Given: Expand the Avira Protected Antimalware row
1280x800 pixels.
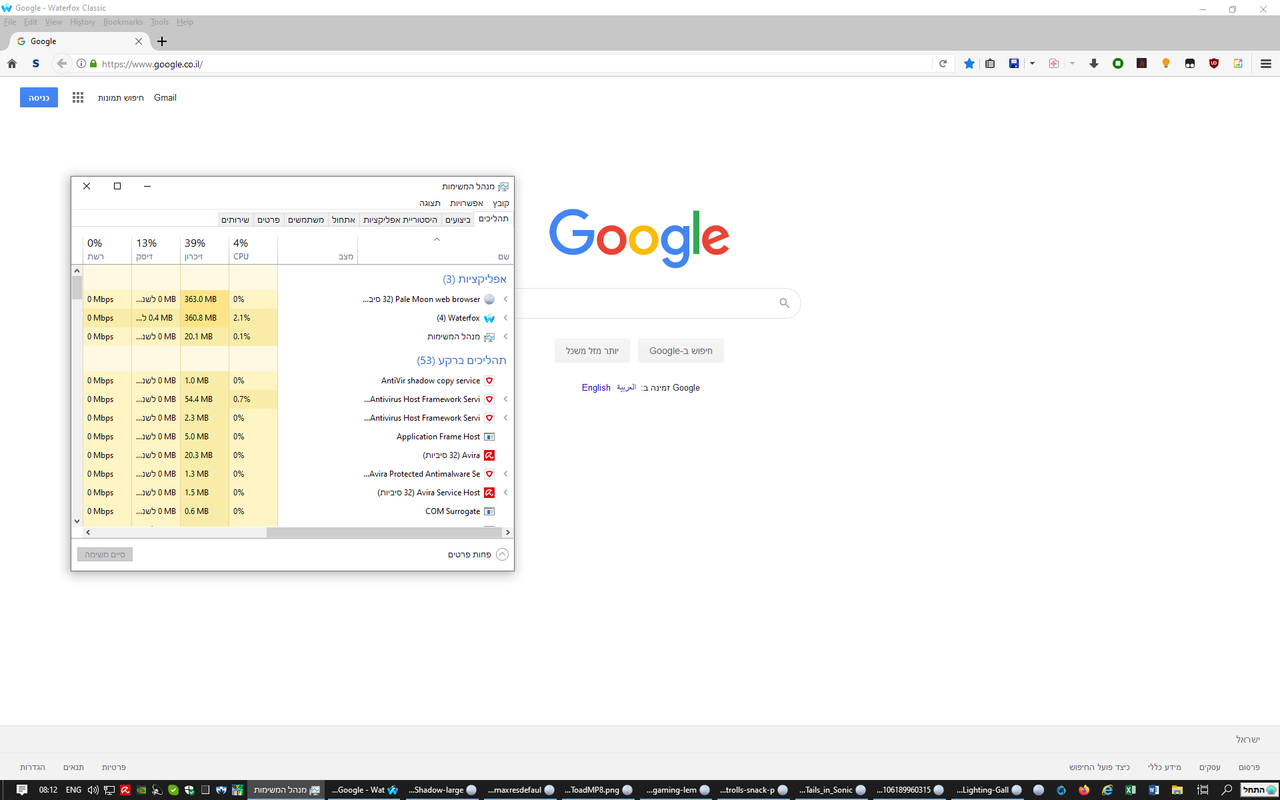Looking at the screenshot, I should (x=505, y=474).
